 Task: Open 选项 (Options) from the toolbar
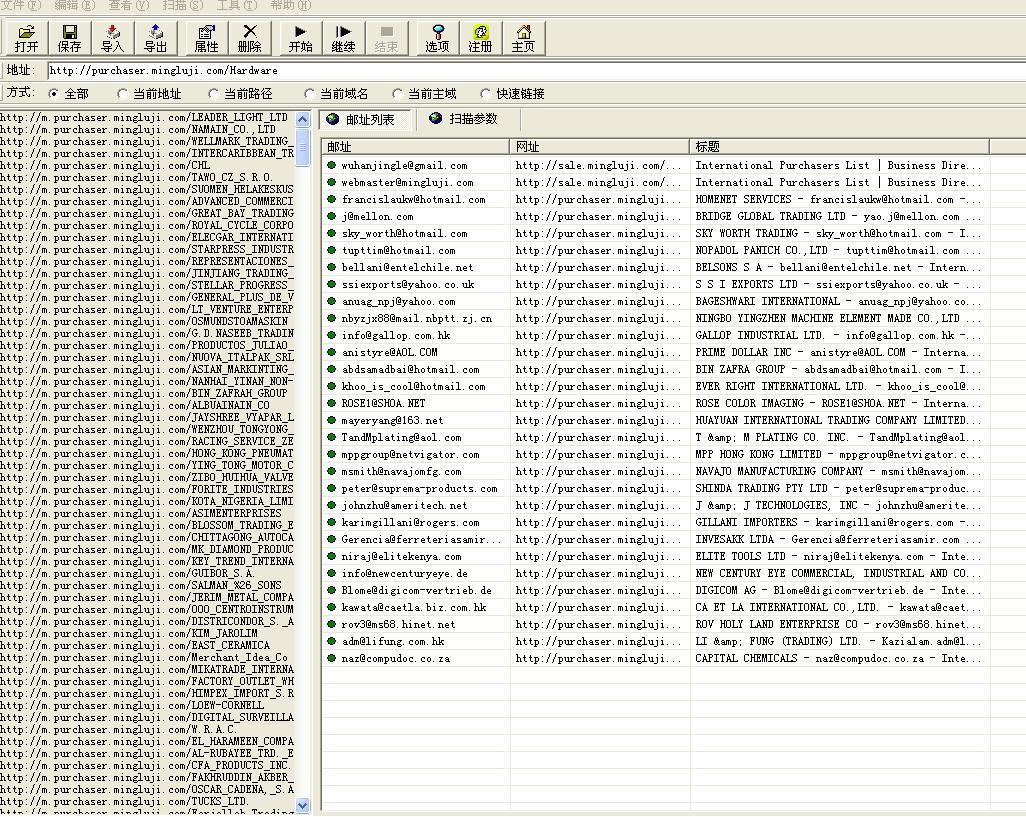[x=437, y=38]
